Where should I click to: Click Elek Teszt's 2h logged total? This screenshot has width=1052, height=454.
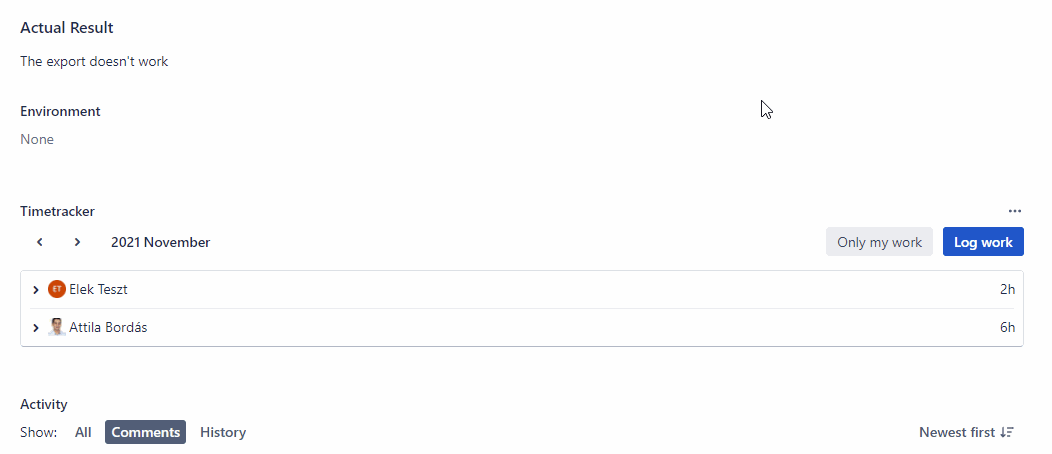coord(1007,290)
